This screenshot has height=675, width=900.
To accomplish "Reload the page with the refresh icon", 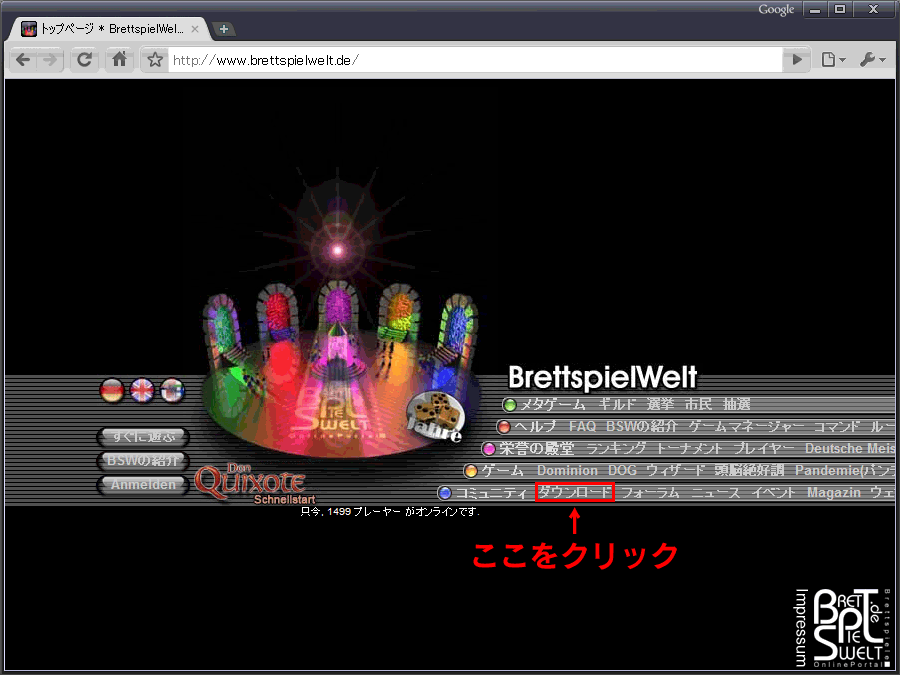I will tap(84, 59).
